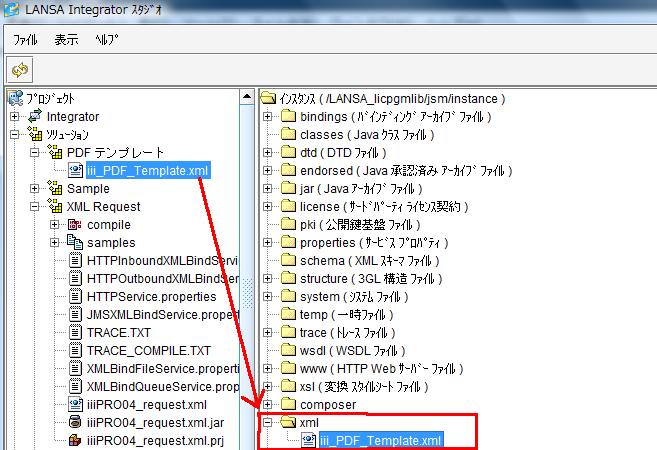Click the project pane scroll-up arrow
Viewport: 657px width, 450px height.
(x=247, y=97)
